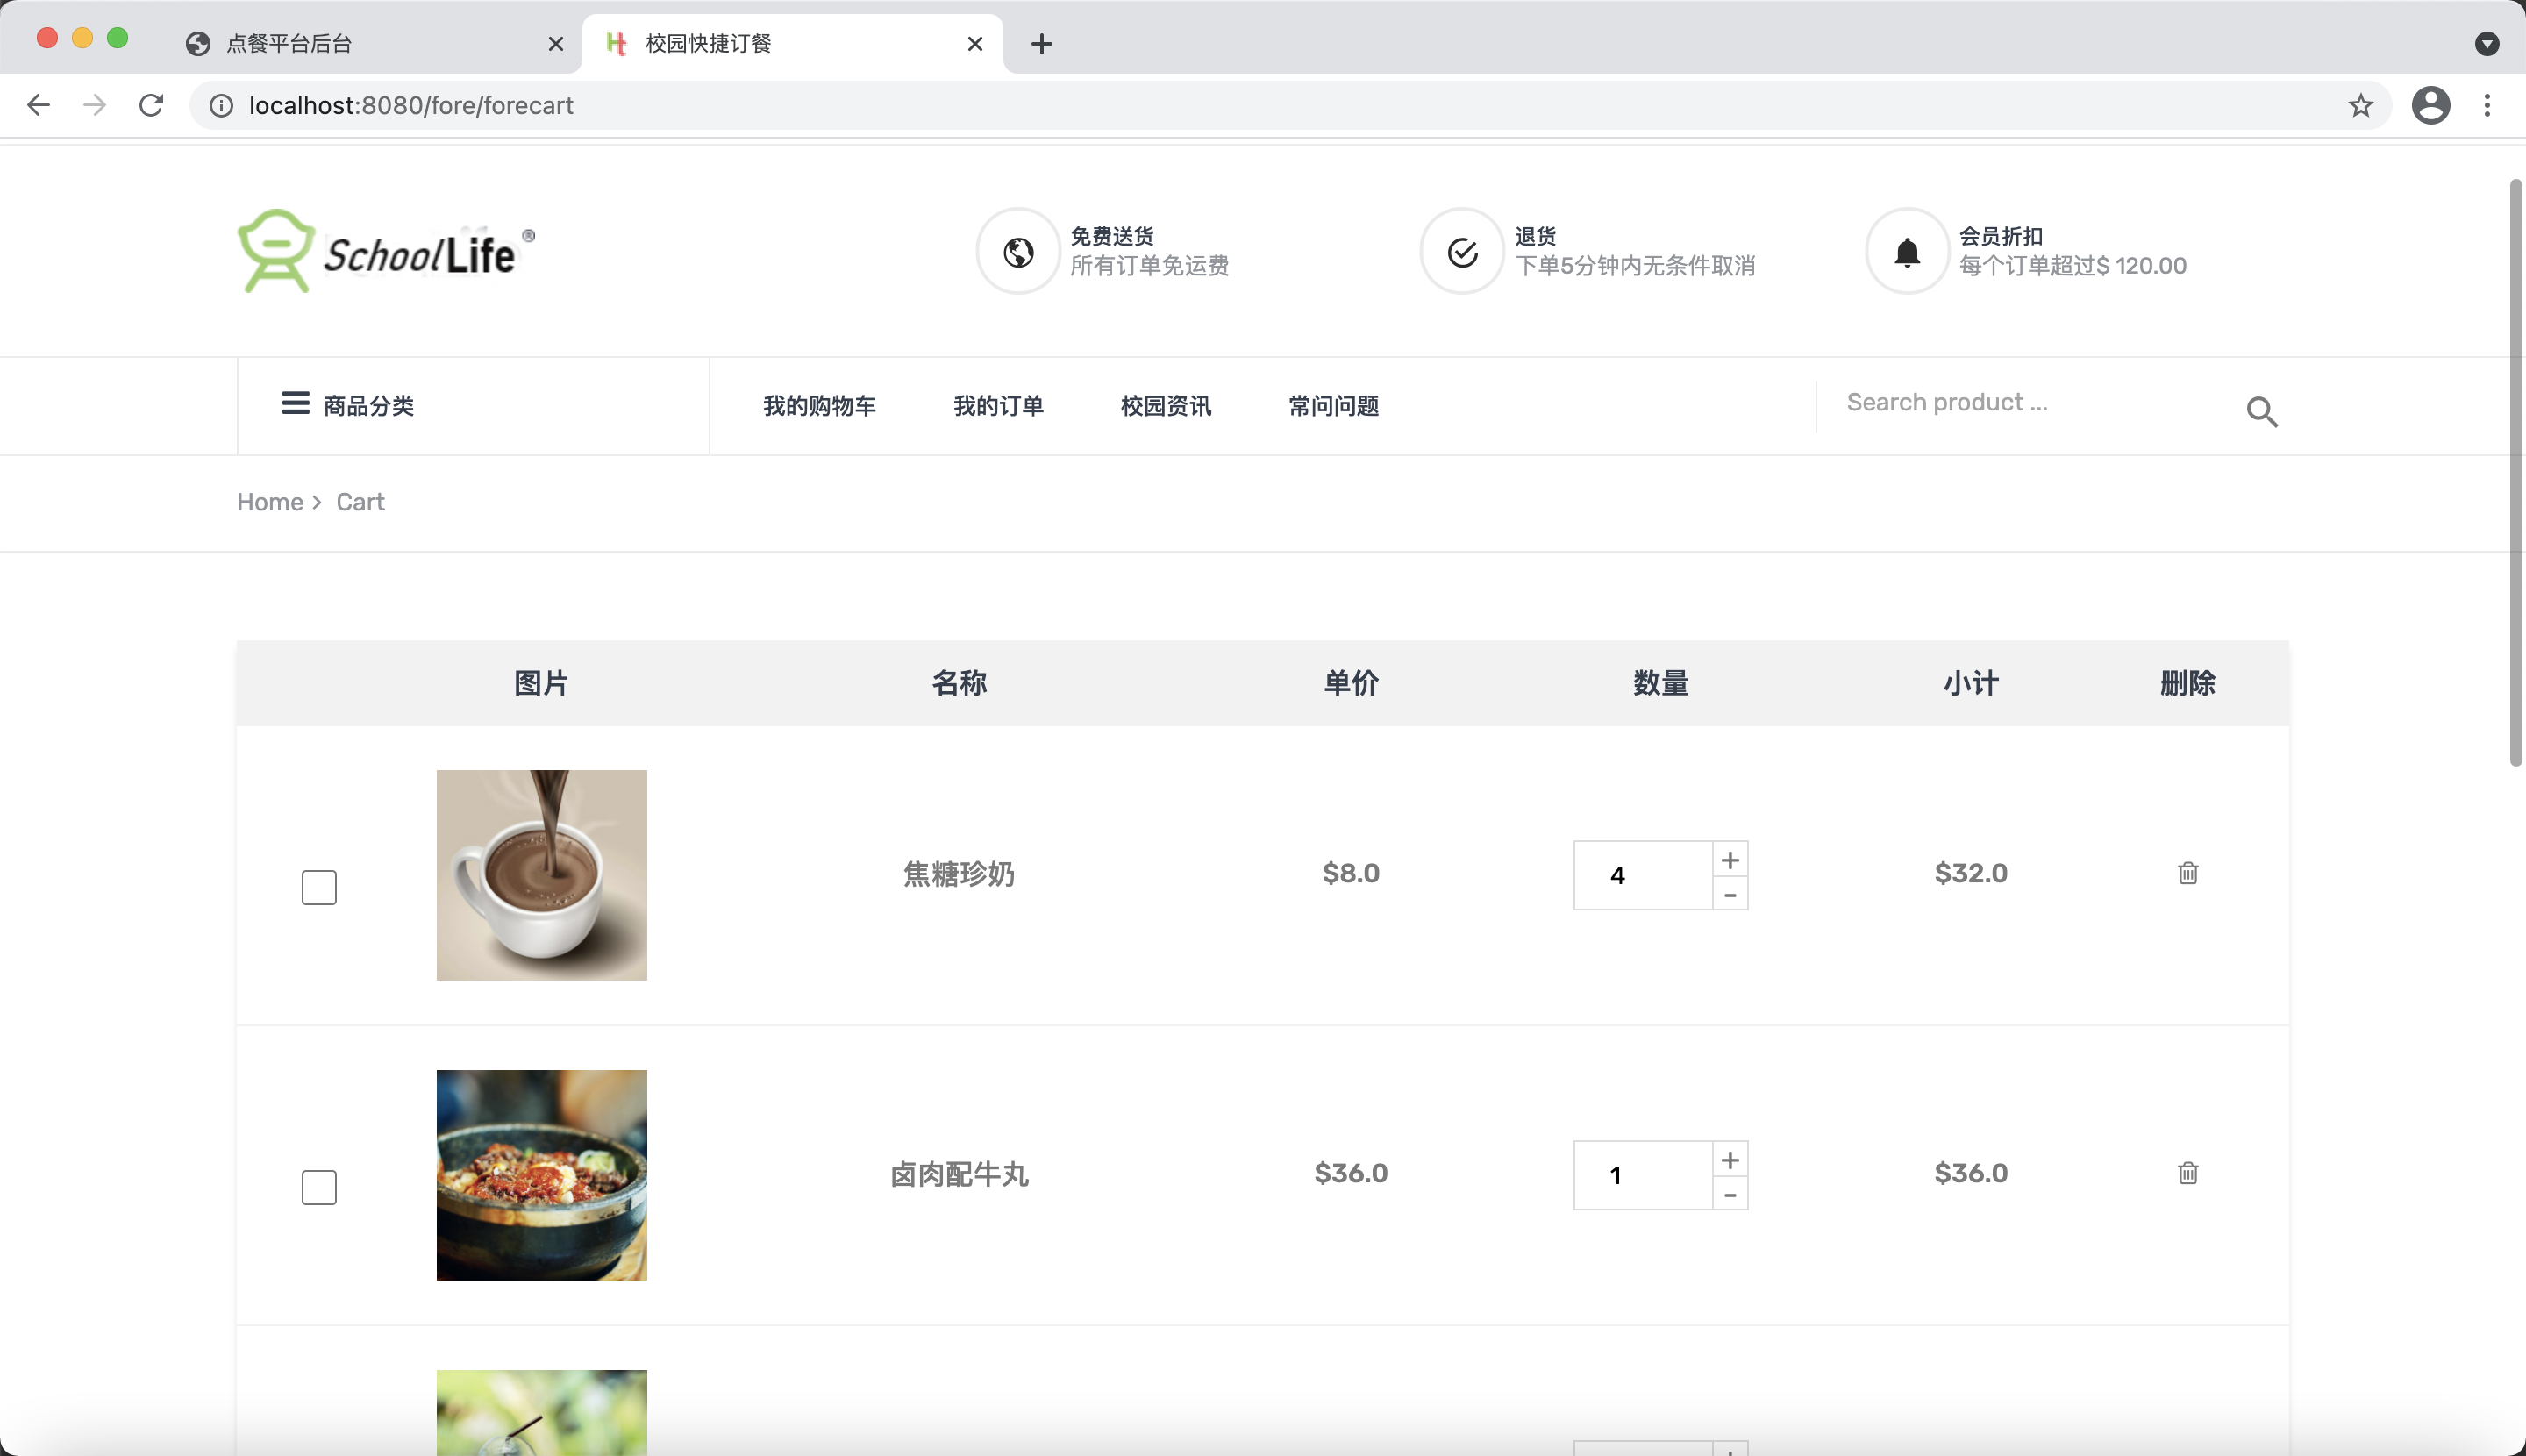Screen dimensions: 2526x1456
Task: Click the 退货 heading text
Action: pos(1535,236)
